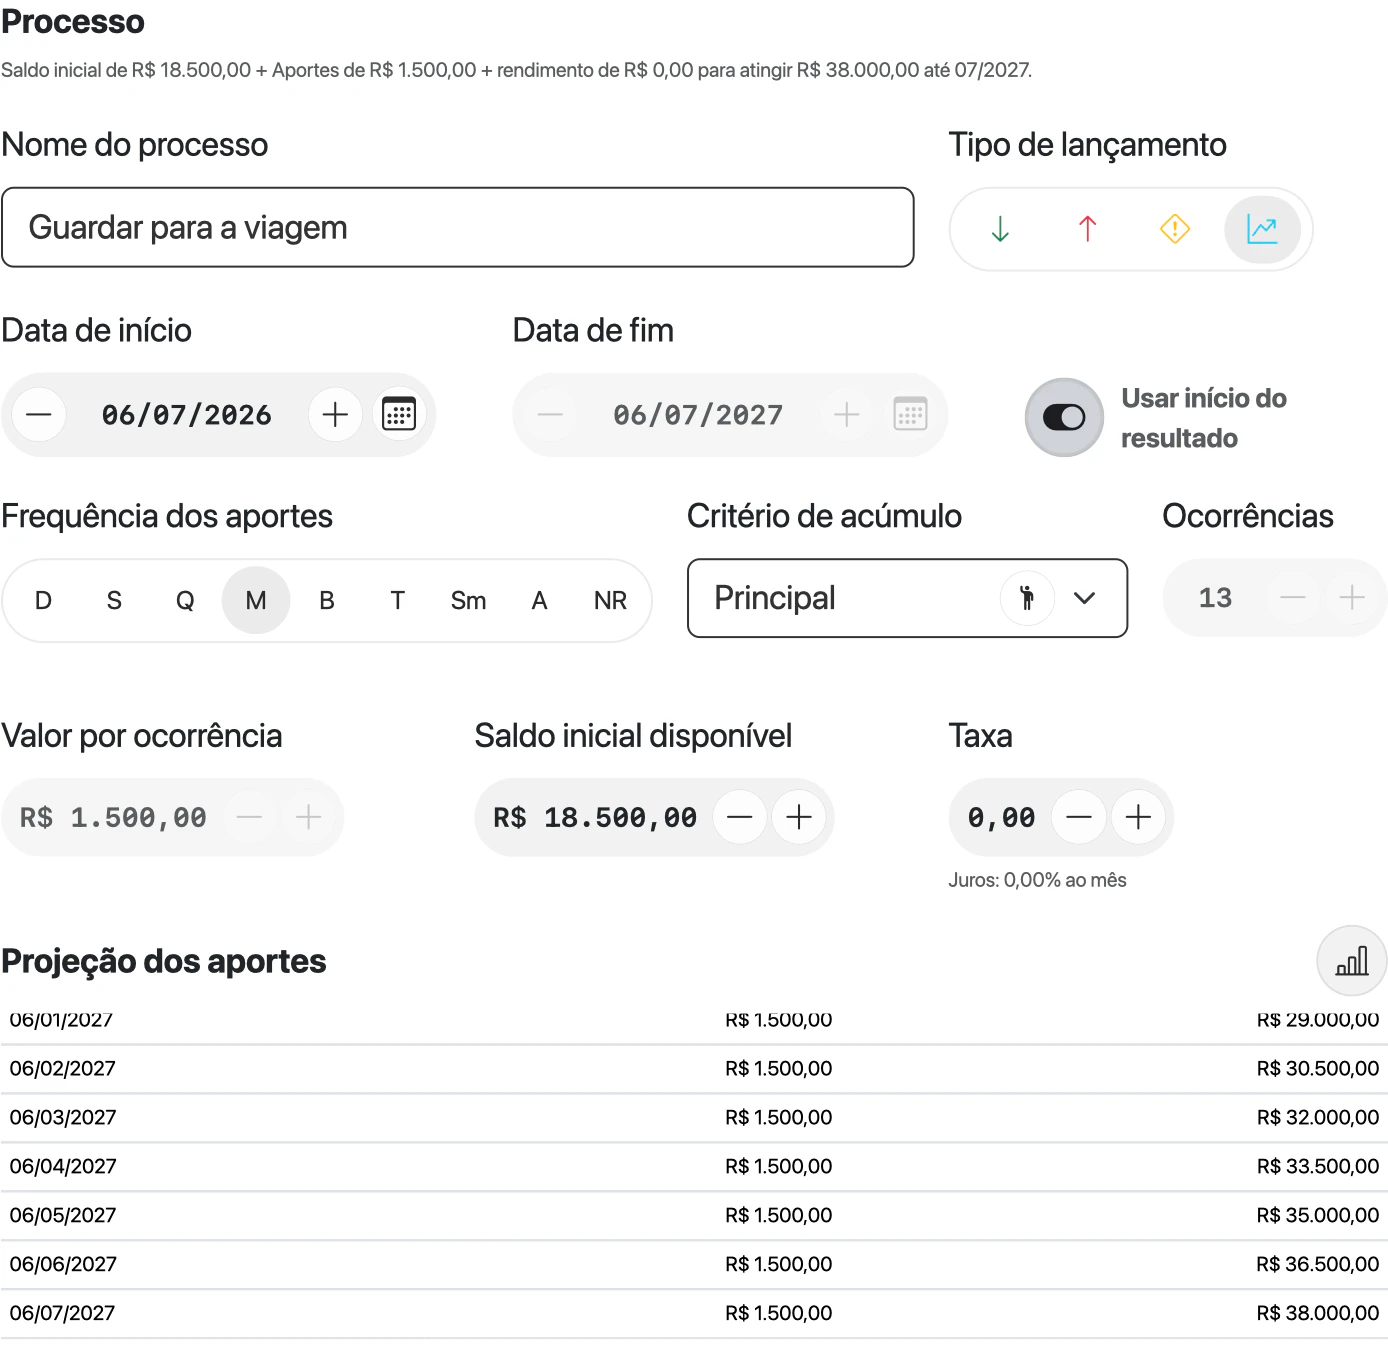Increase the start date with plus button

click(x=335, y=414)
